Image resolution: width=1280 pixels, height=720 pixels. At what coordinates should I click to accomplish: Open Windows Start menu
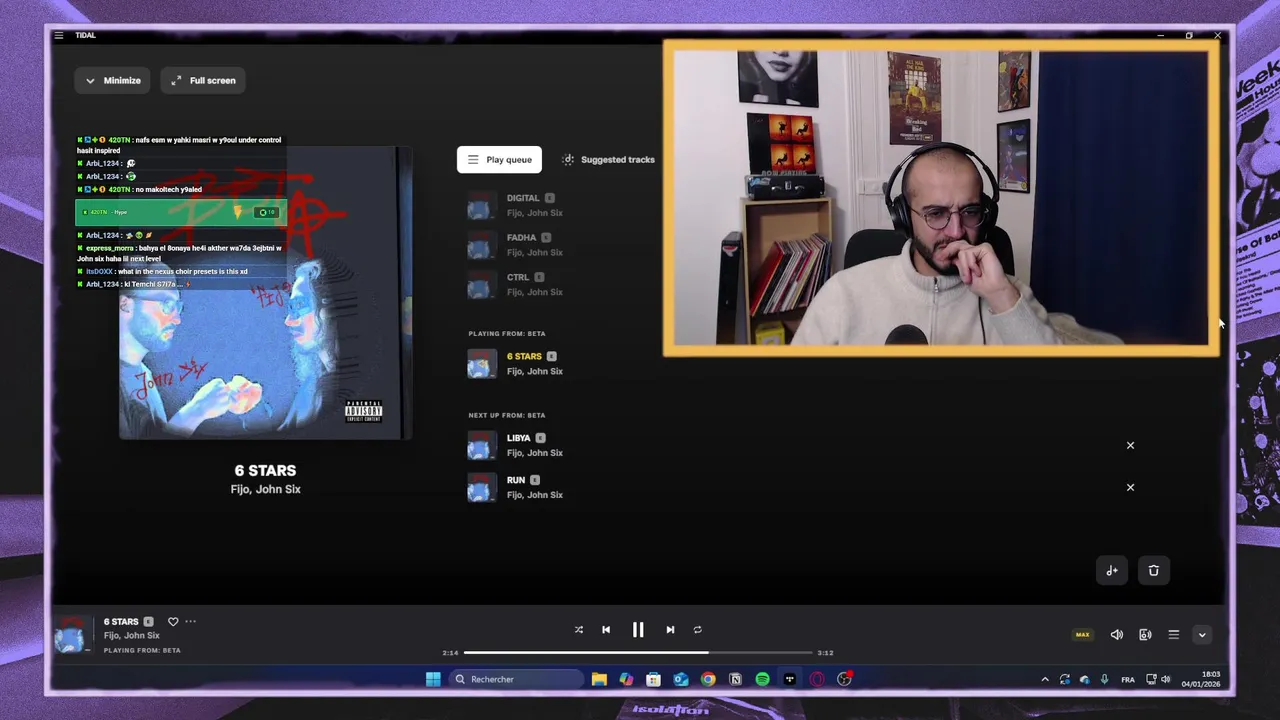(433, 679)
